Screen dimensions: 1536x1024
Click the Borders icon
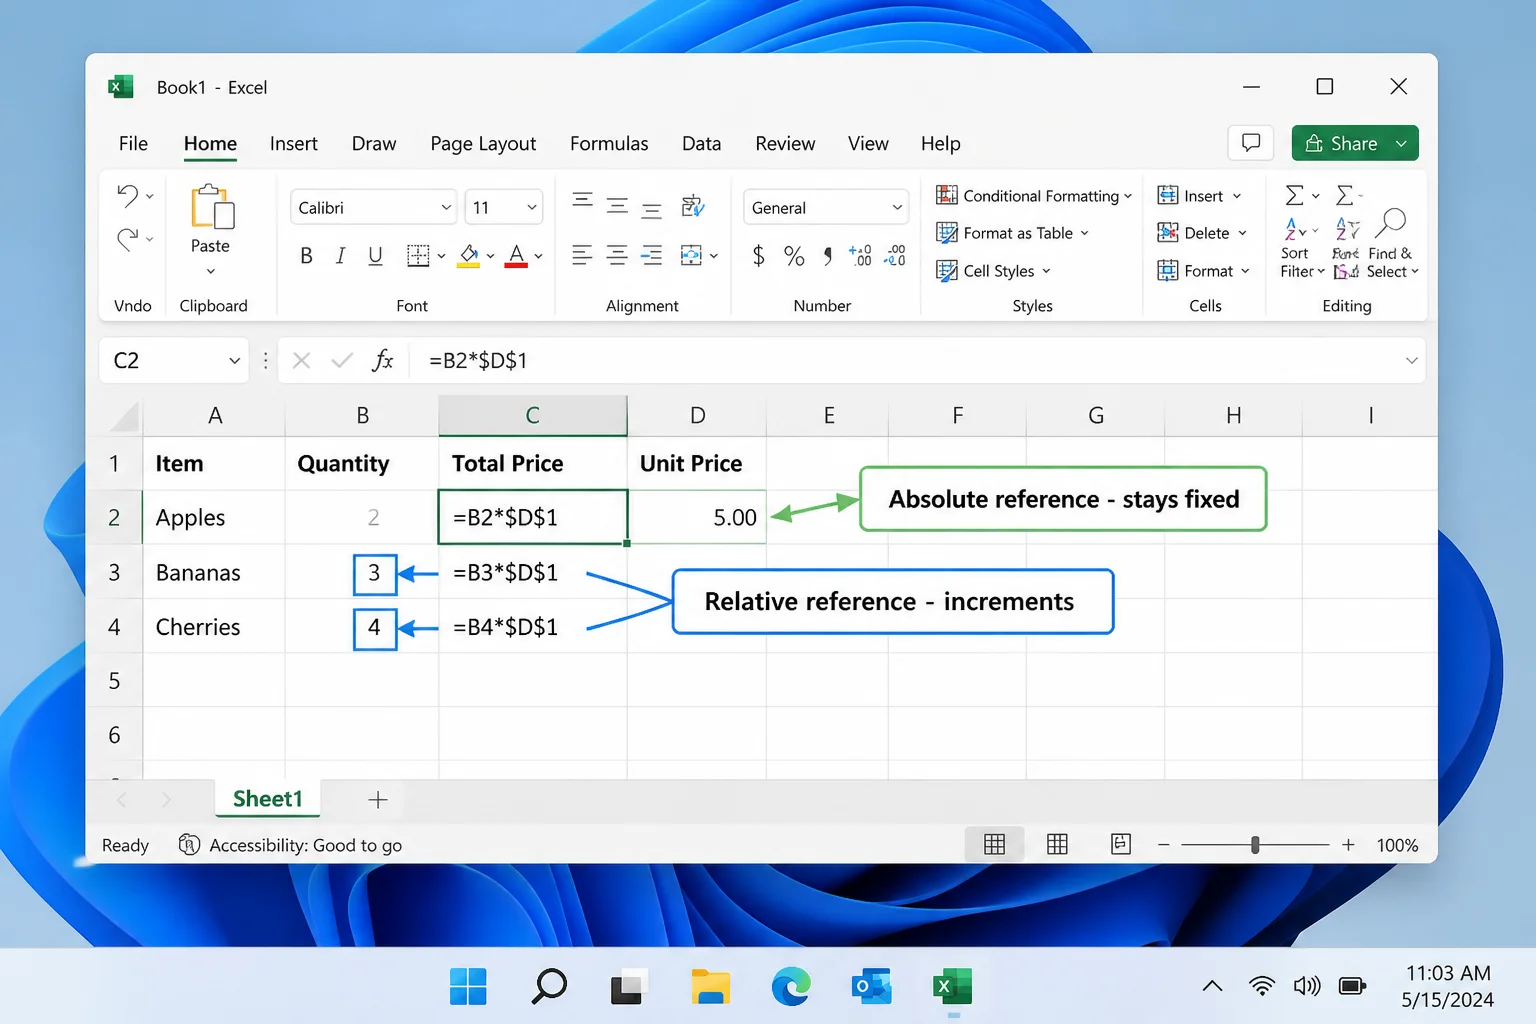tap(418, 256)
